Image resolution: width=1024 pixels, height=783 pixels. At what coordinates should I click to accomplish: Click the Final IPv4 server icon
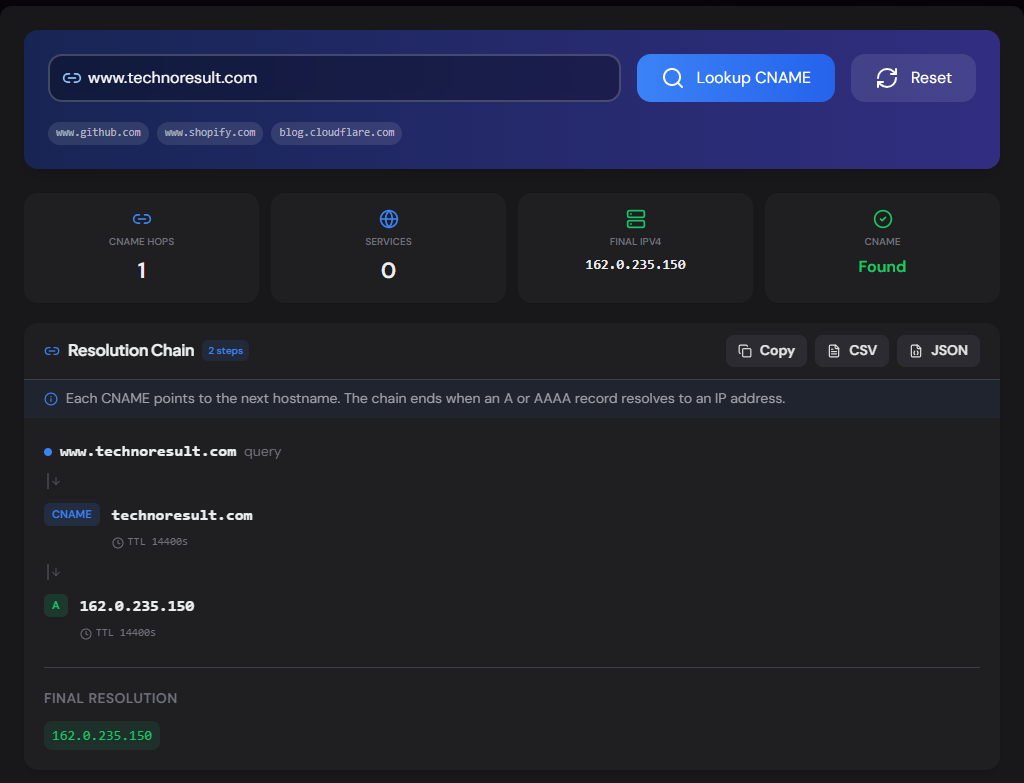pyautogui.click(x=635, y=219)
